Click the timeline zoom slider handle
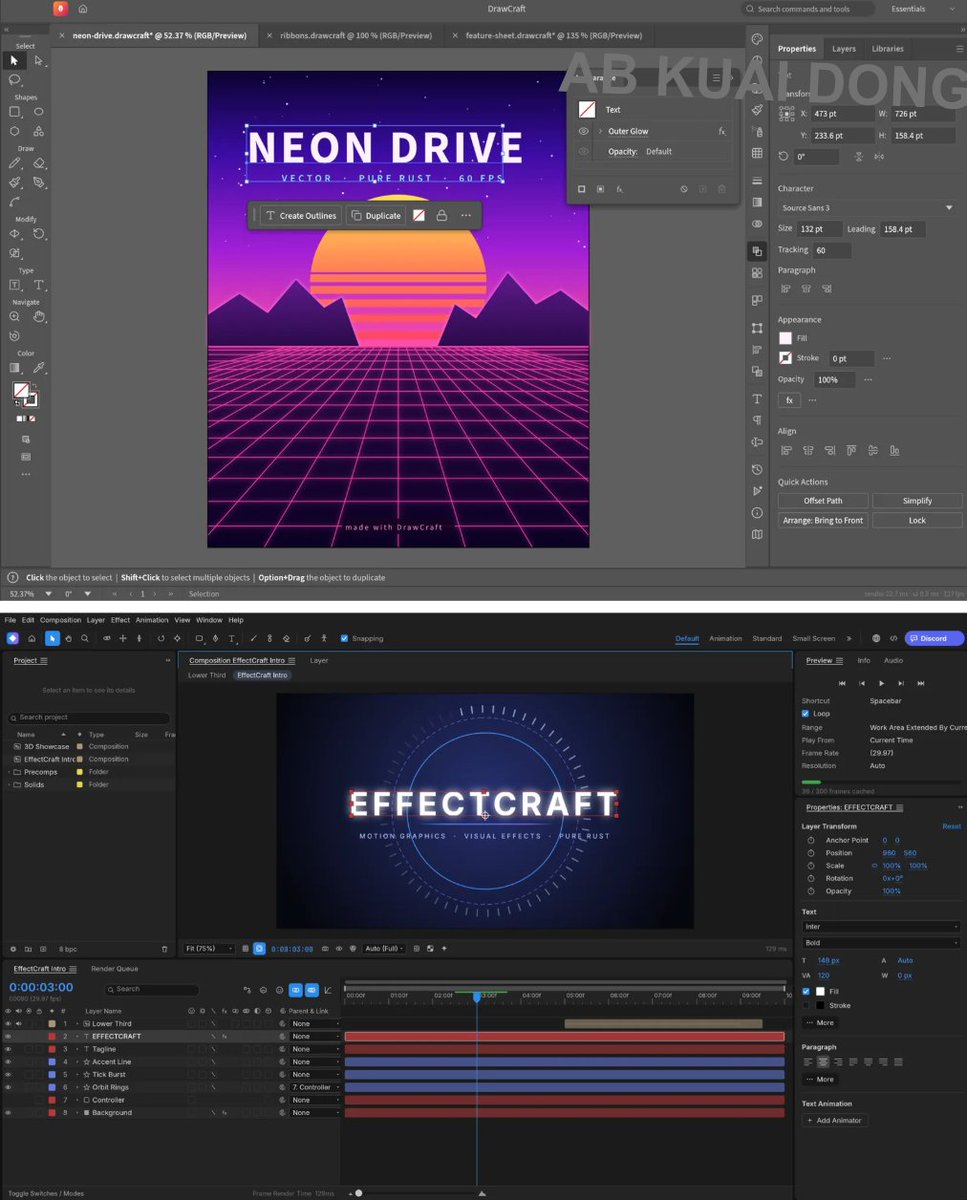The image size is (967, 1200). (359, 1193)
